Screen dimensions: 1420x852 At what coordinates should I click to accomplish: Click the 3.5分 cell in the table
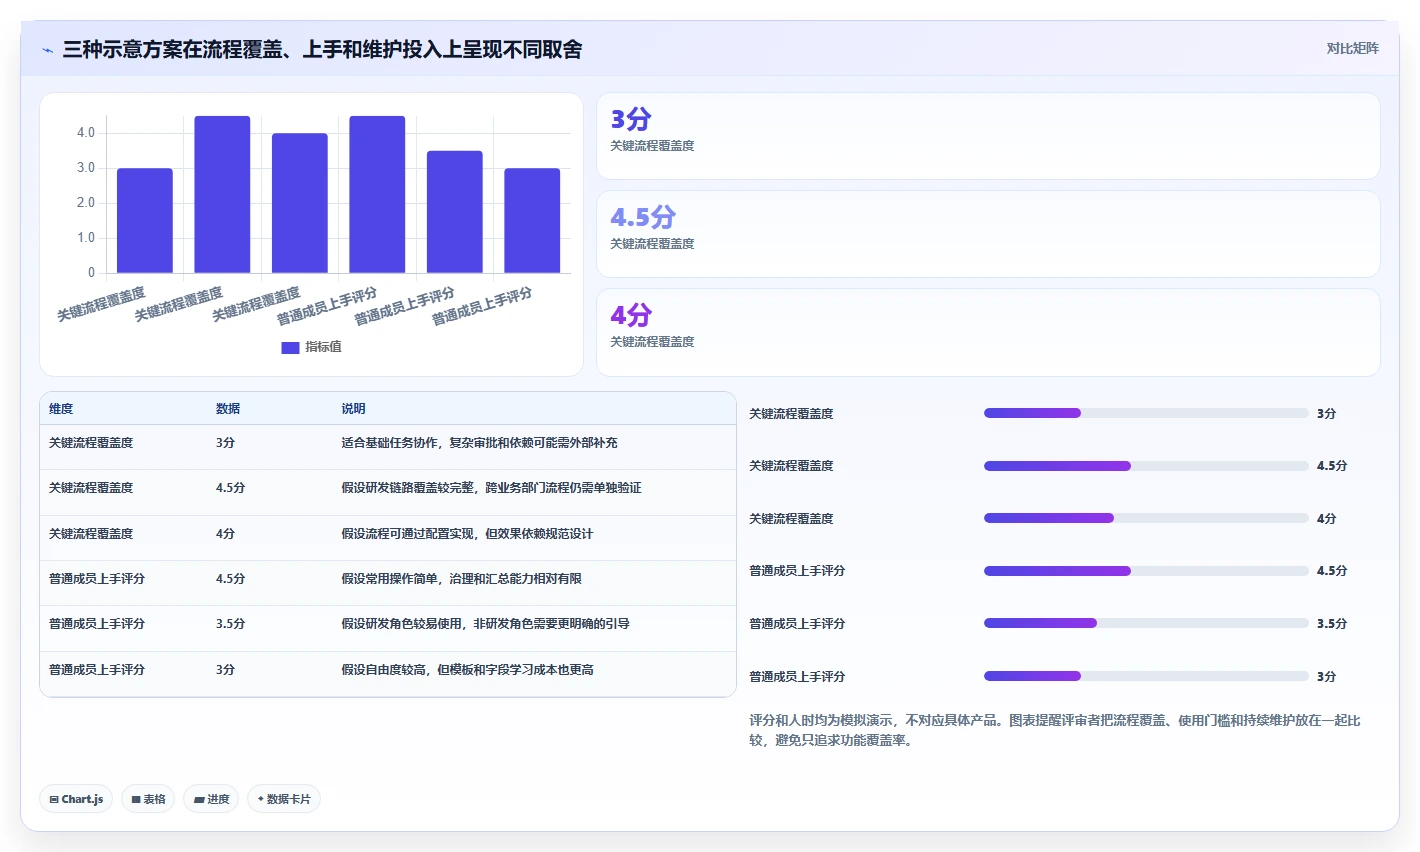(230, 623)
